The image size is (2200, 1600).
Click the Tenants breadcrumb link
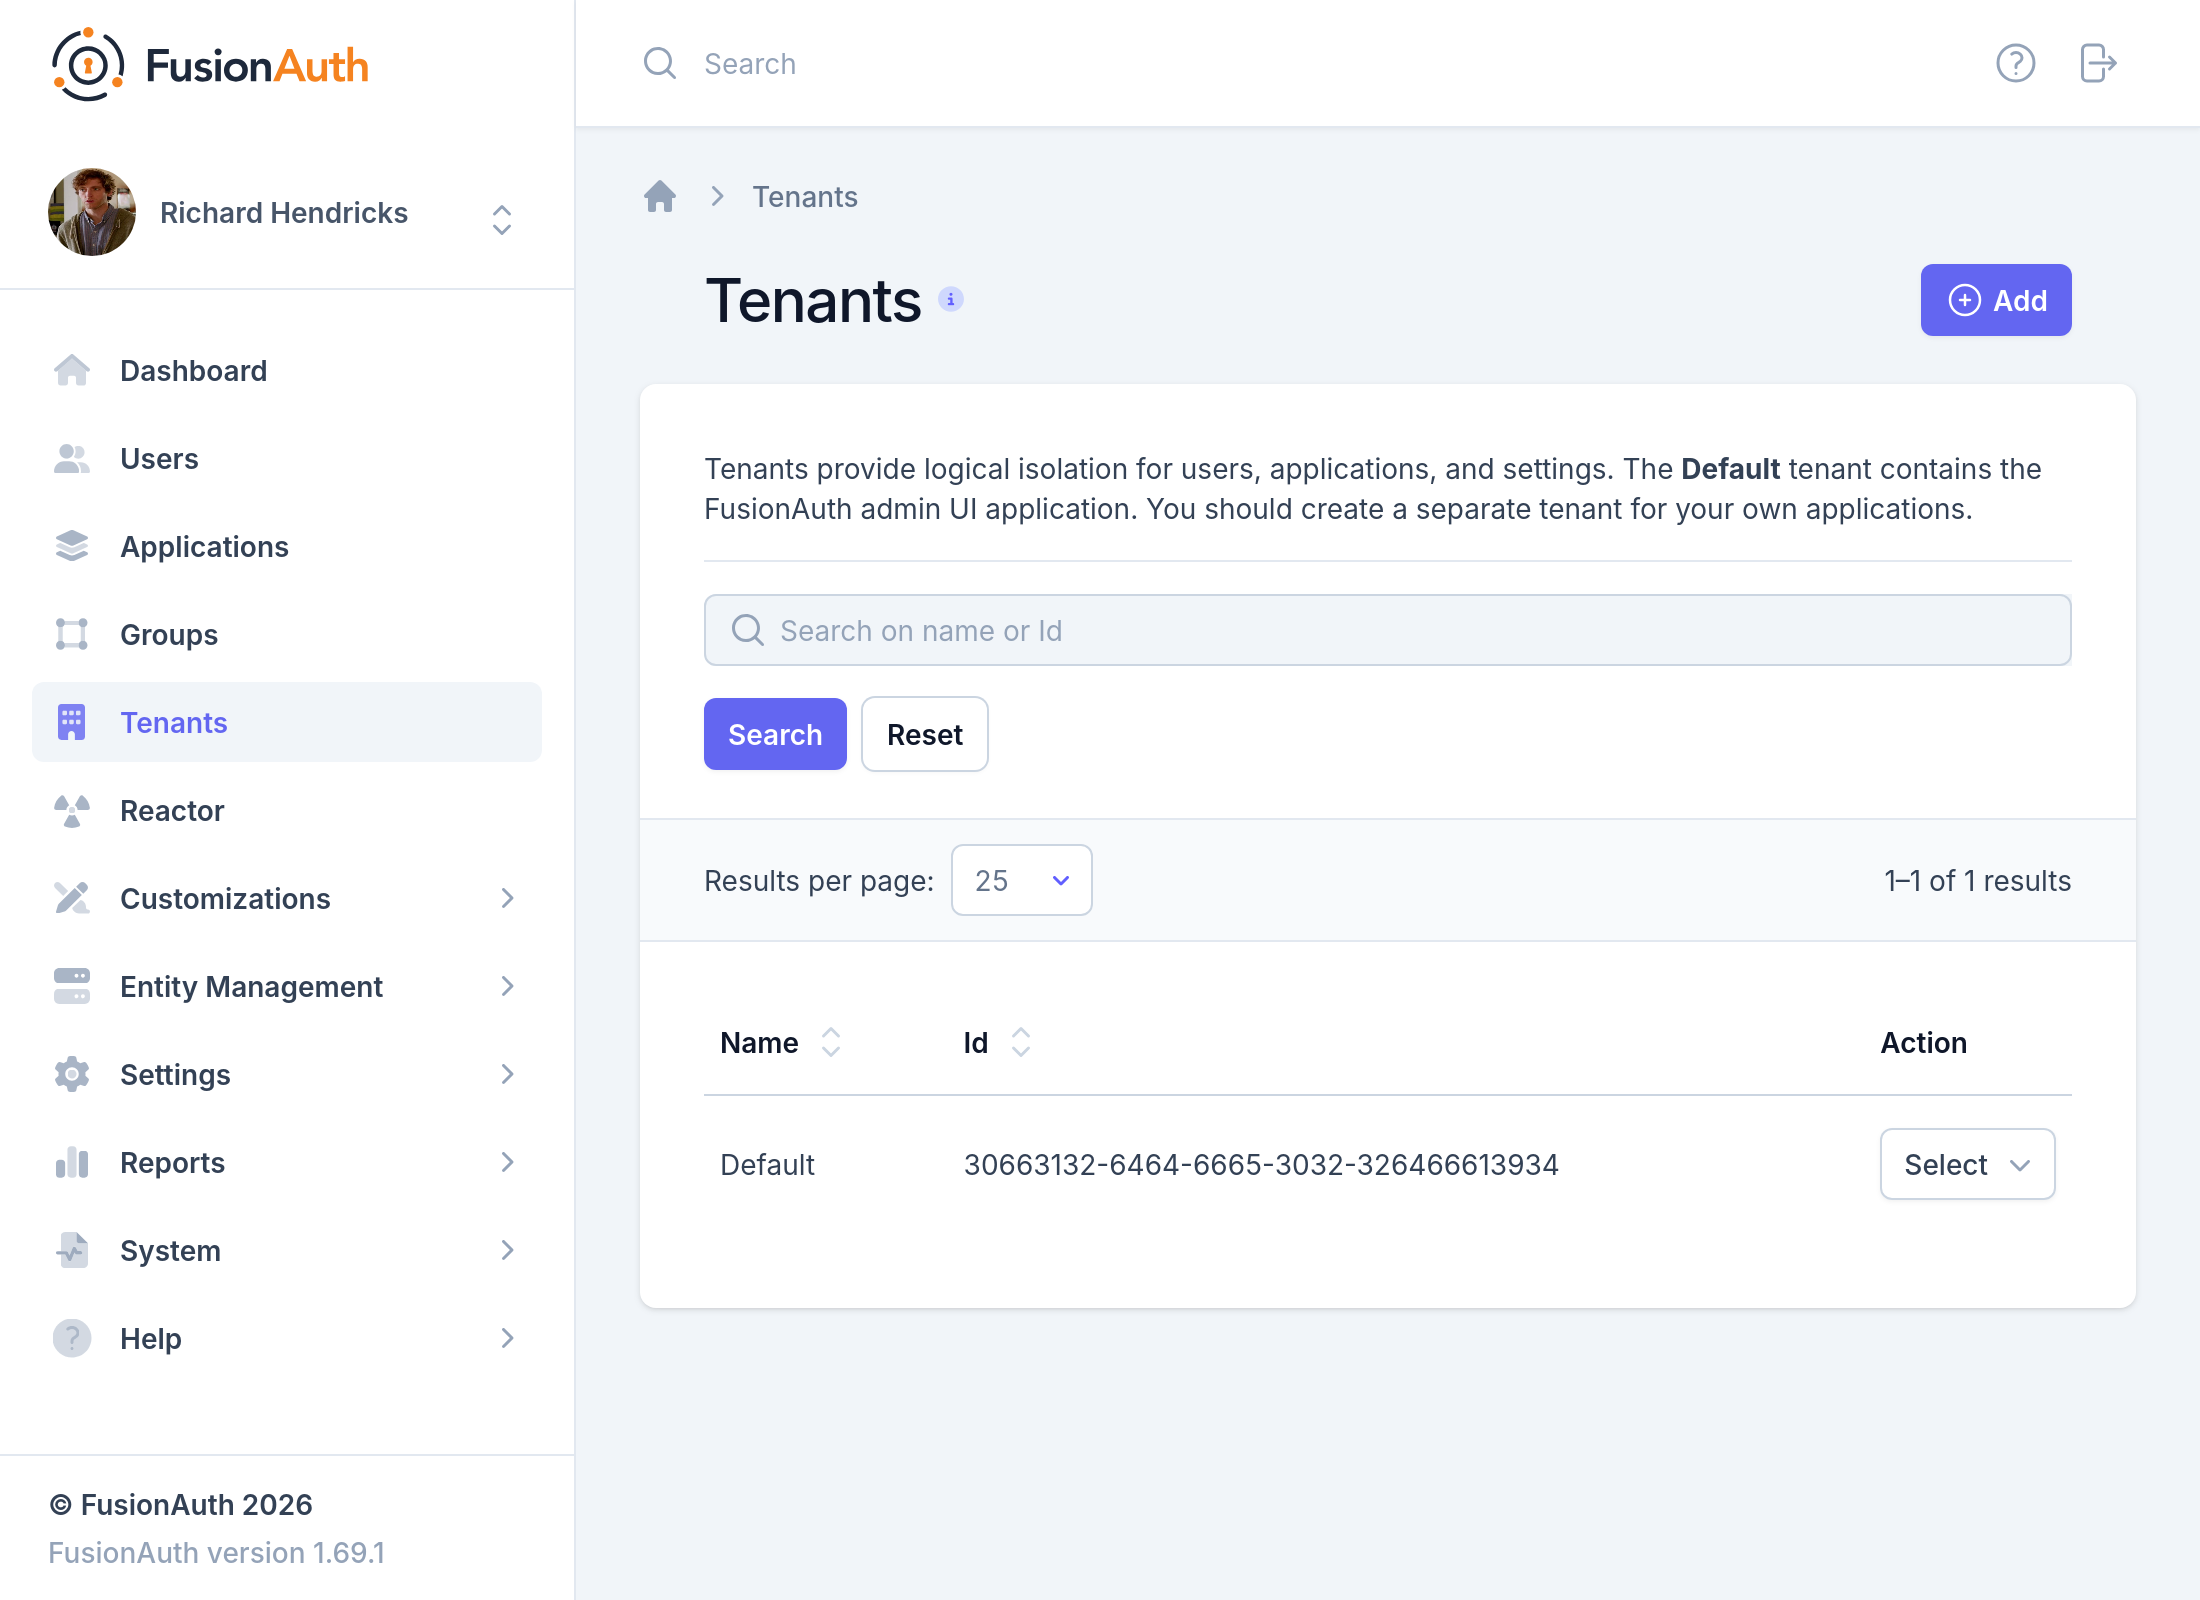(x=805, y=196)
